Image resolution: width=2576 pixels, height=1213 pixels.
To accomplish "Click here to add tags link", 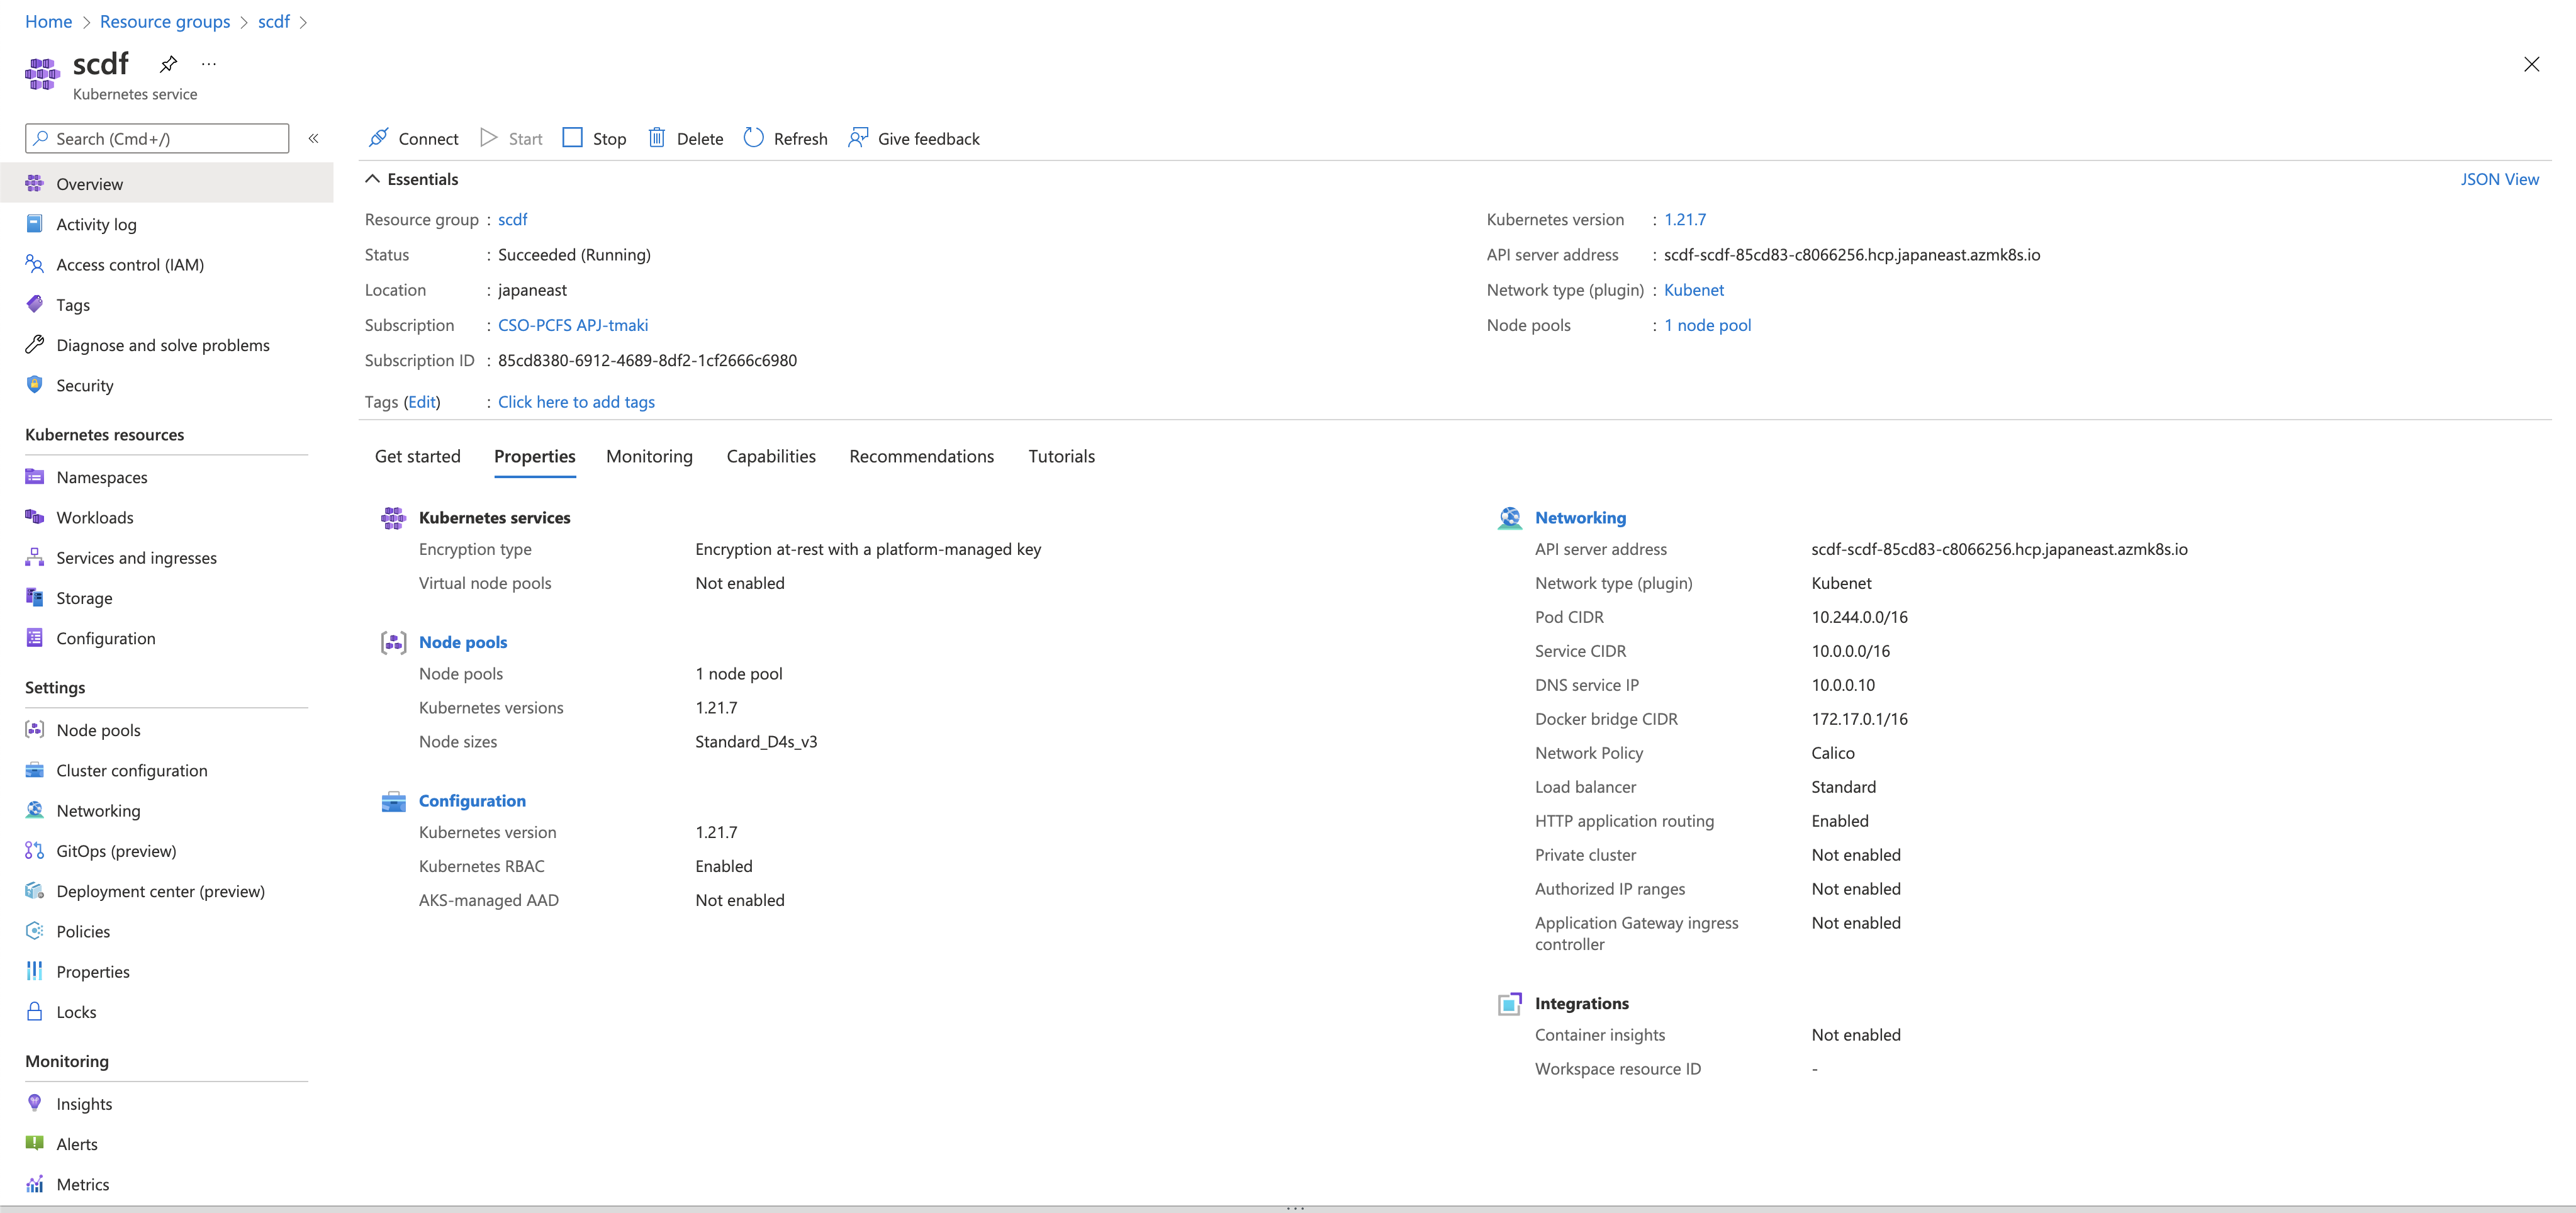I will point(577,401).
